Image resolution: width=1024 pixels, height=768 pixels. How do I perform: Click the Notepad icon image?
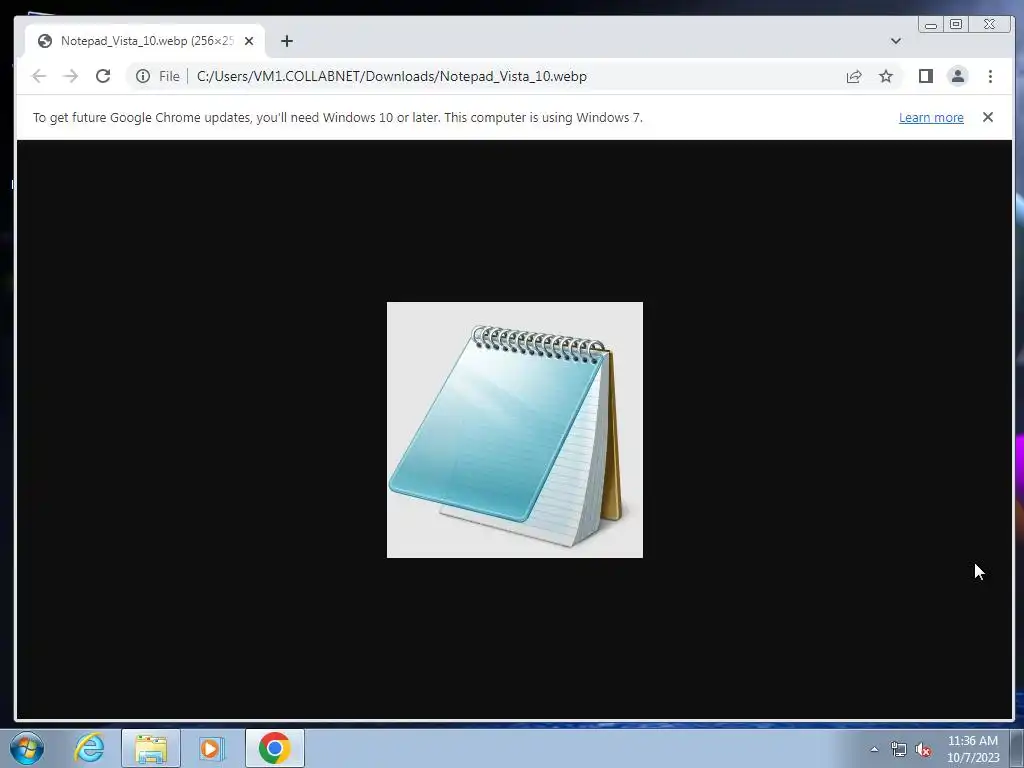tap(515, 430)
